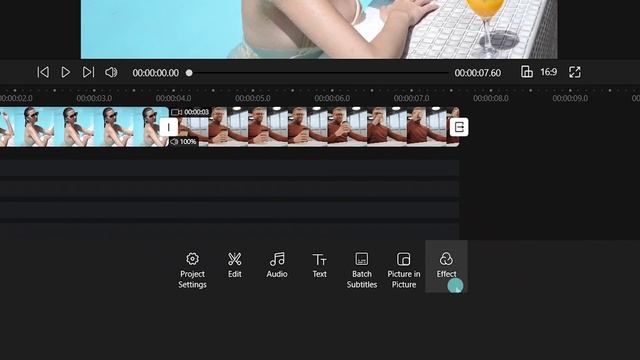This screenshot has width=640, height=360.
Task: Skip to next frame button
Action: [88, 72]
